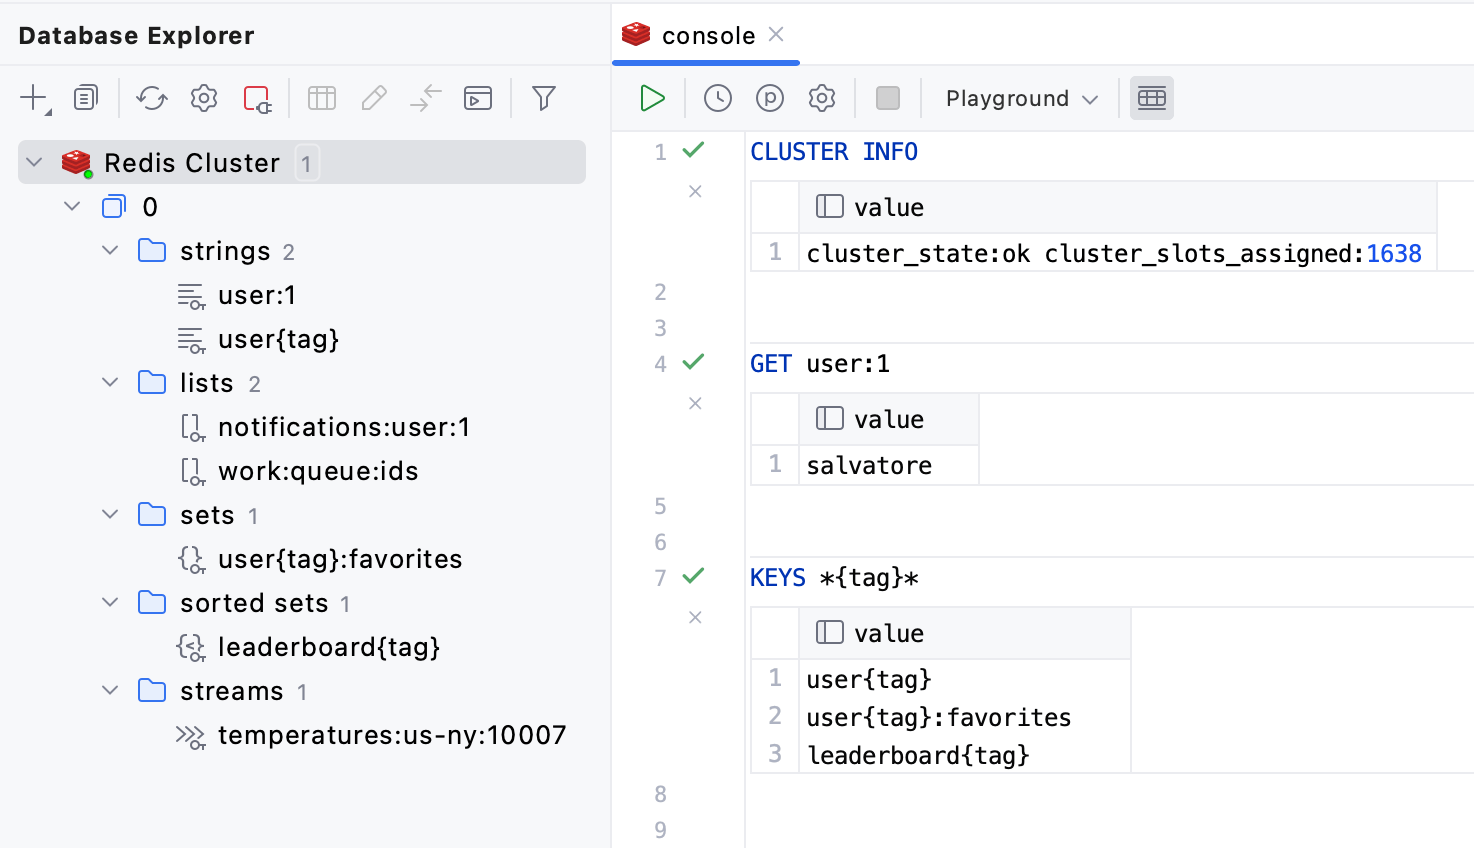Toggle the In-Editor Results button
Screen dimensions: 1474x848
[1151, 98]
